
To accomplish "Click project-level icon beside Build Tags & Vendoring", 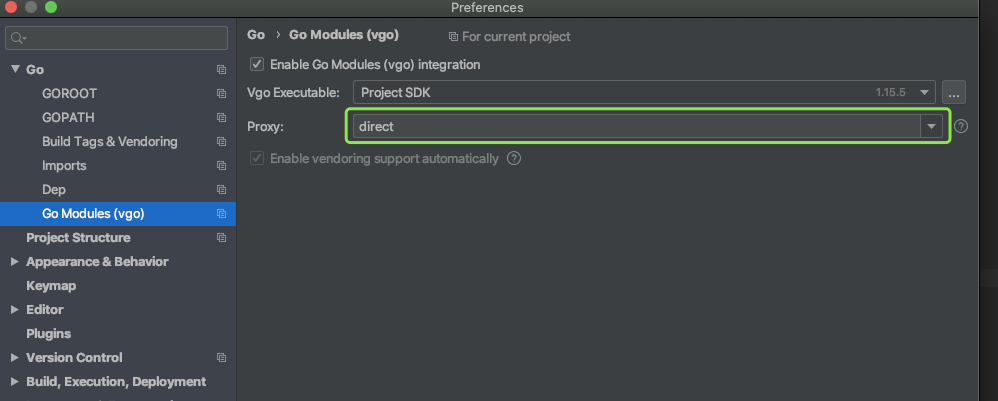I will [221, 142].
